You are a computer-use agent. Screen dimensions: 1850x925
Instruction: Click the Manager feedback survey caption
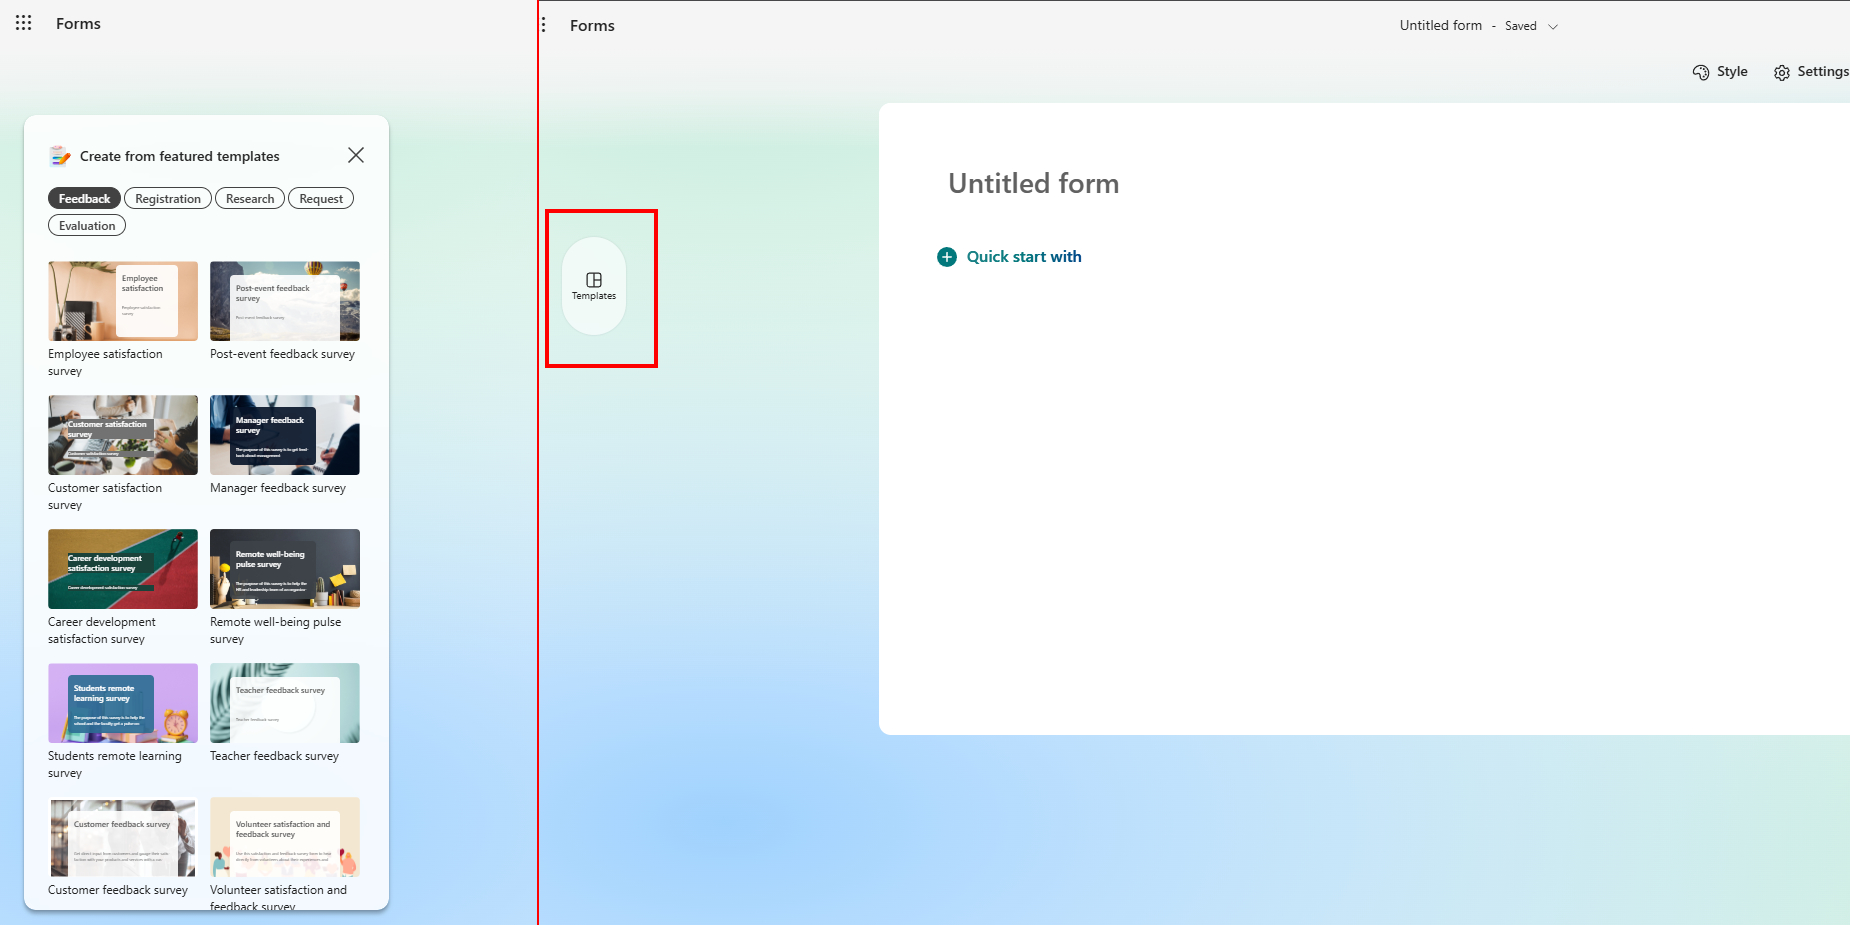pyautogui.click(x=278, y=488)
